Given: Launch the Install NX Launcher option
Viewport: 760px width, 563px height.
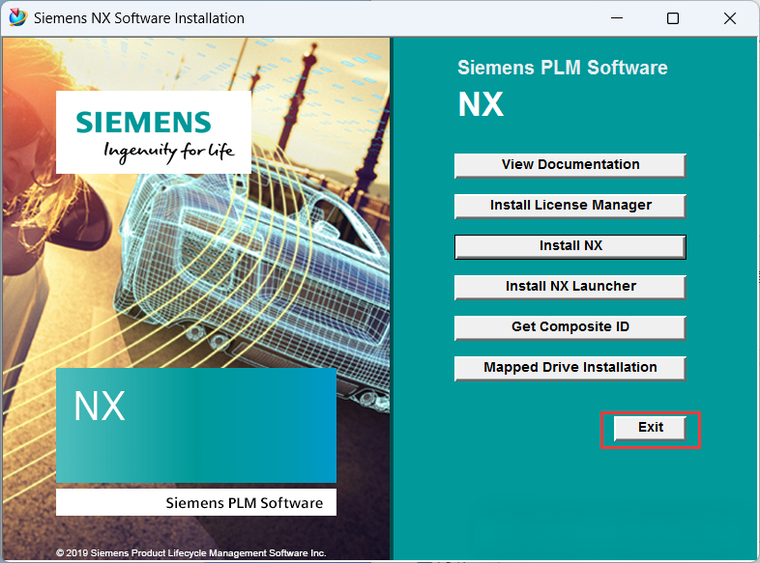Looking at the screenshot, I should click(x=570, y=287).
